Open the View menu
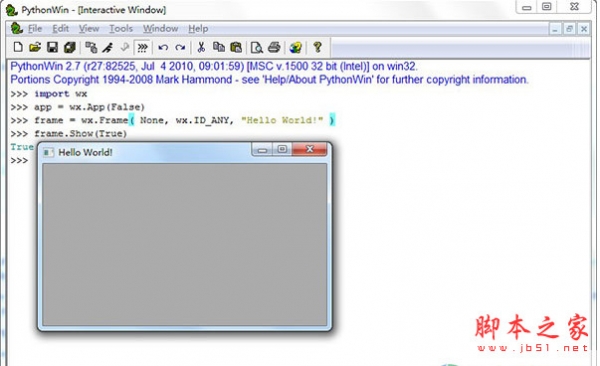600x366 pixels. [x=89, y=29]
